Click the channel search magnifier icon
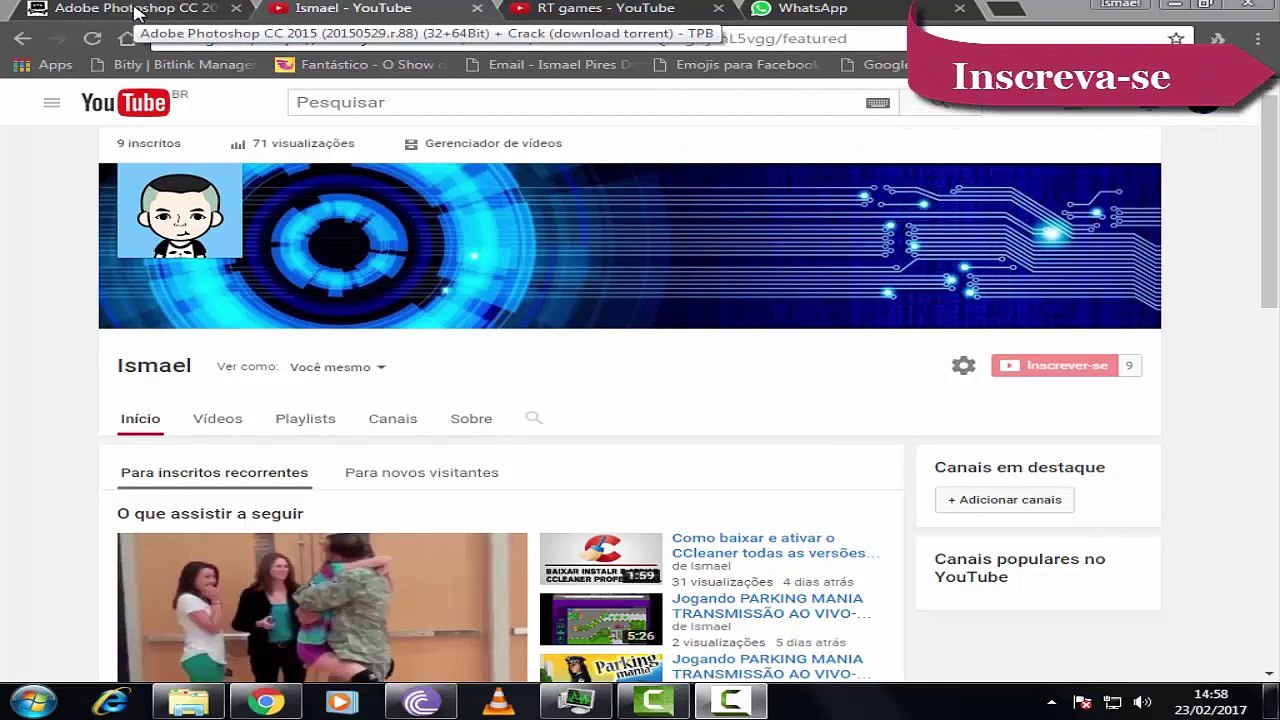Viewport: 1280px width, 720px height. 534,418
